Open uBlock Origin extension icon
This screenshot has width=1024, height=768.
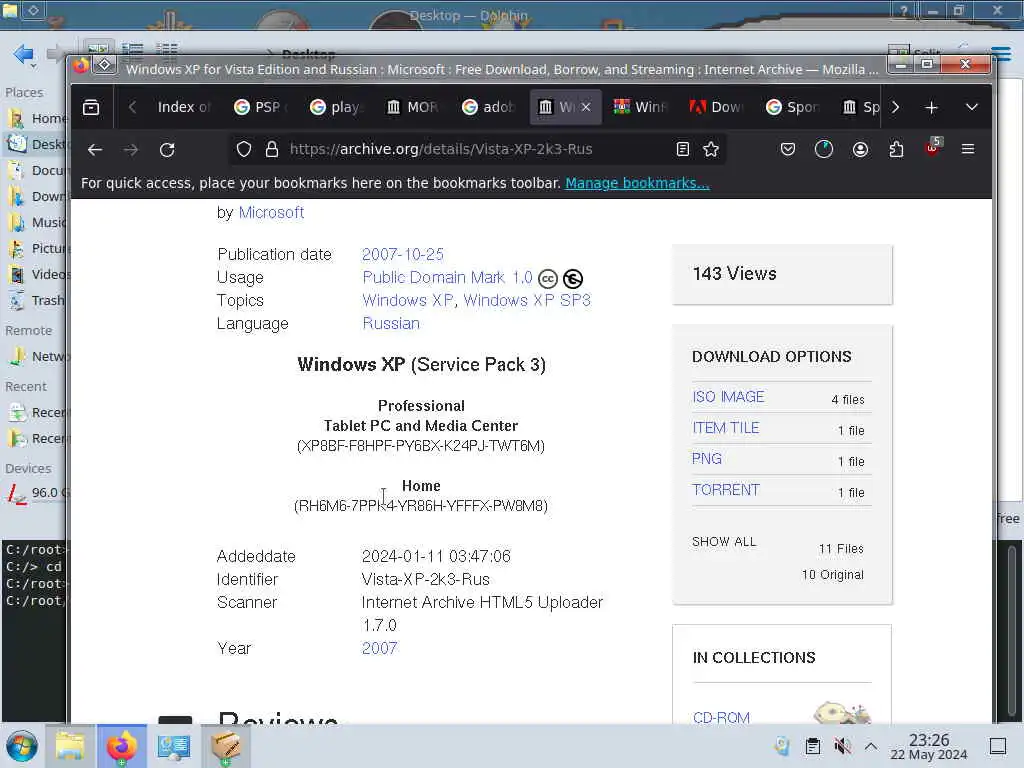tap(933, 148)
